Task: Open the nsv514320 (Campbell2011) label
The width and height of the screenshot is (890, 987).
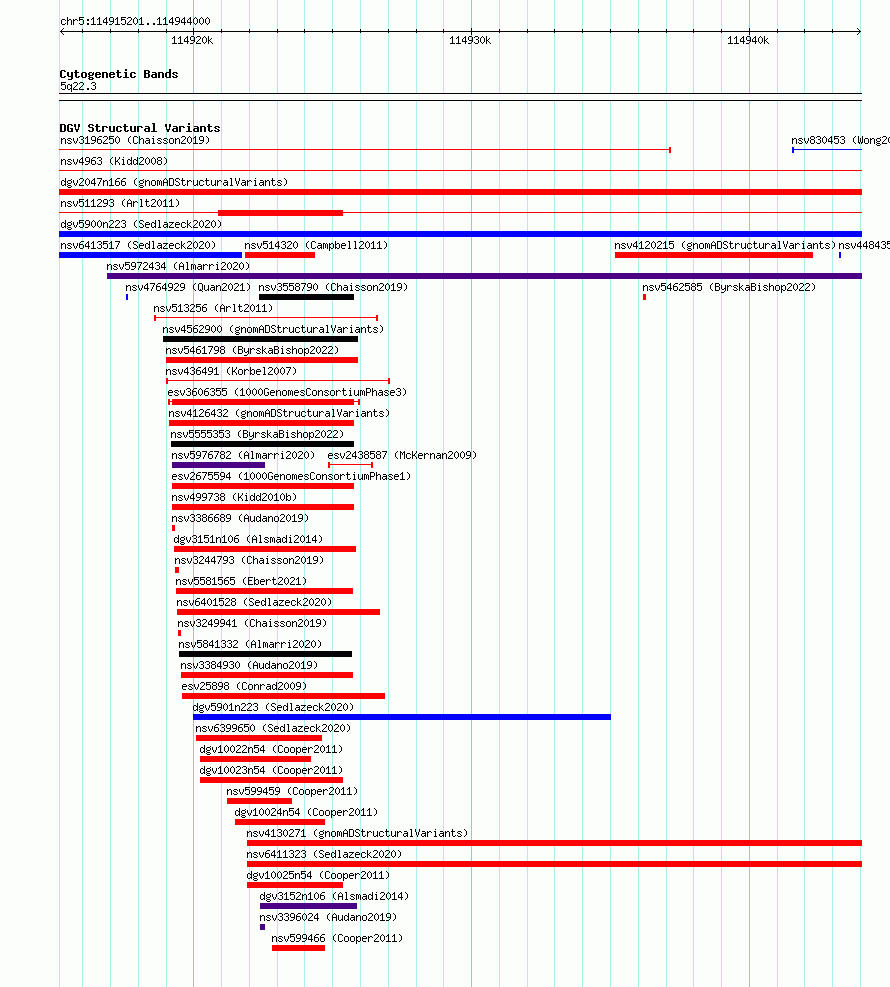Action: click(316, 245)
